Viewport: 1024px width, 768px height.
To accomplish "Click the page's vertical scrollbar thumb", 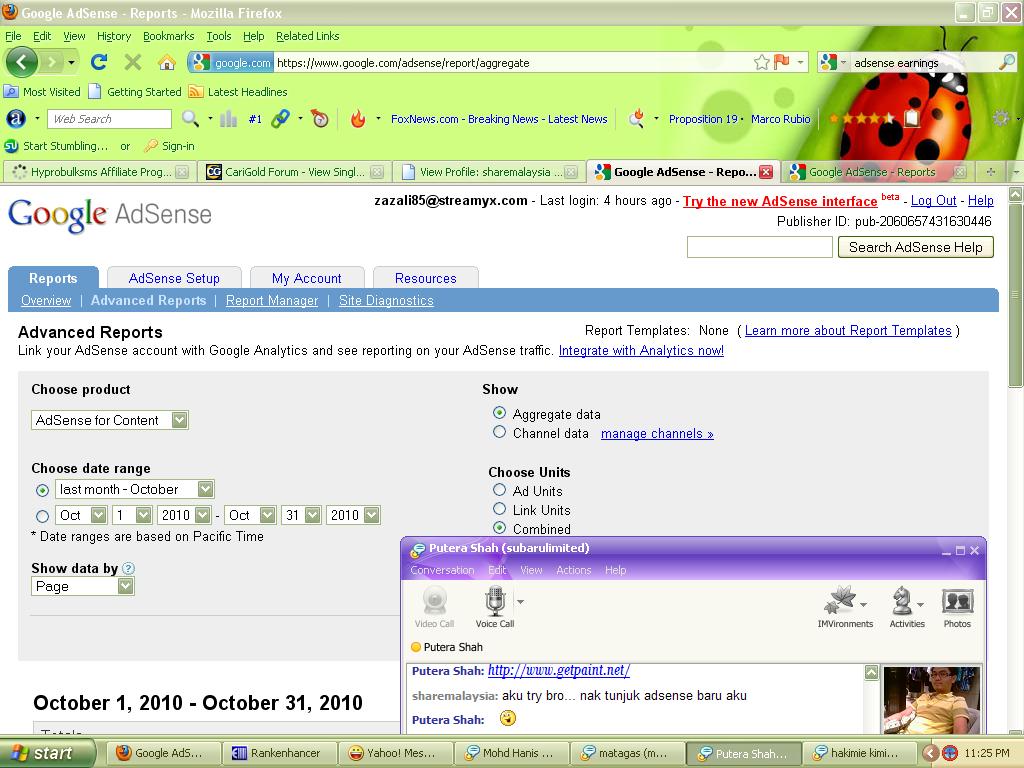I will point(1016,294).
